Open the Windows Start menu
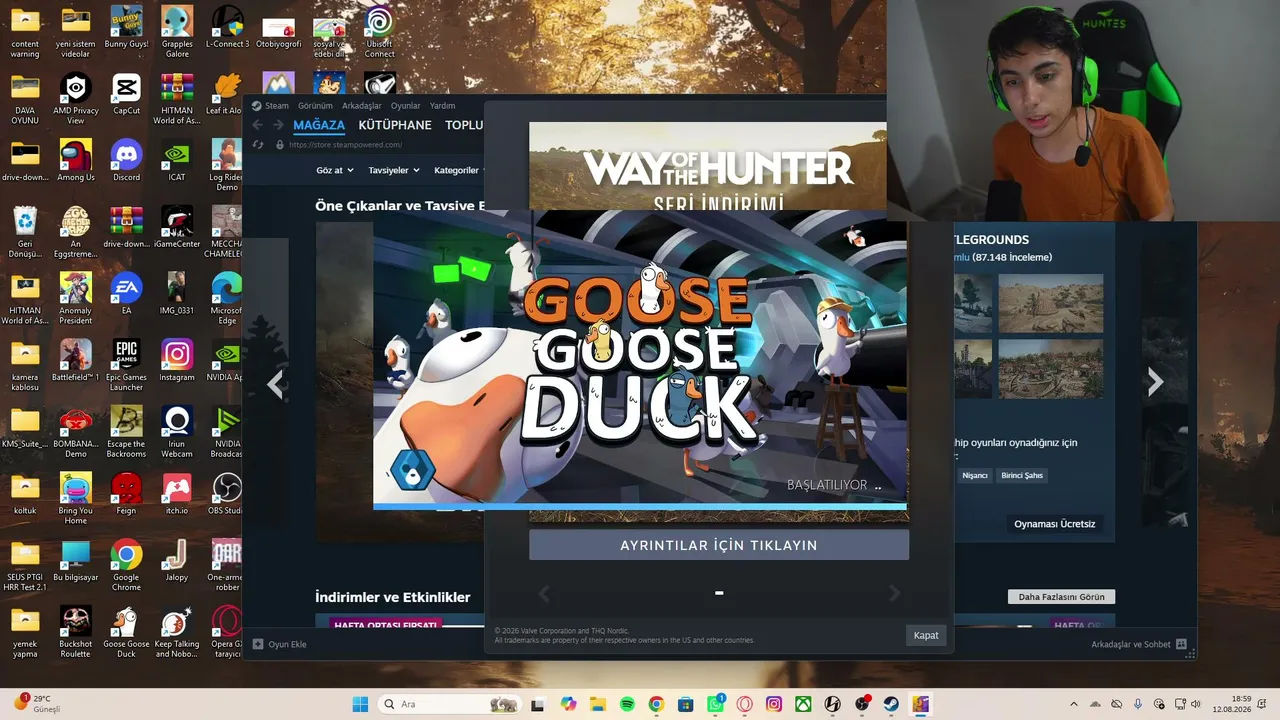 tap(360, 704)
